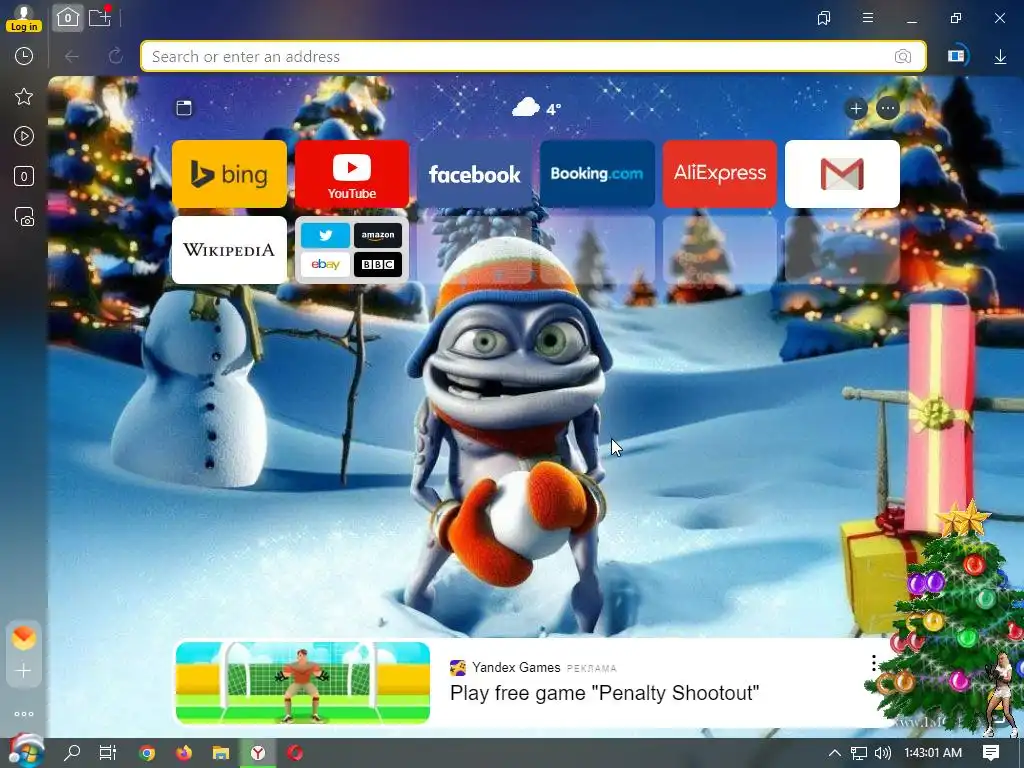Open a new tab with plus icon
1024x768 pixels.
point(100,18)
